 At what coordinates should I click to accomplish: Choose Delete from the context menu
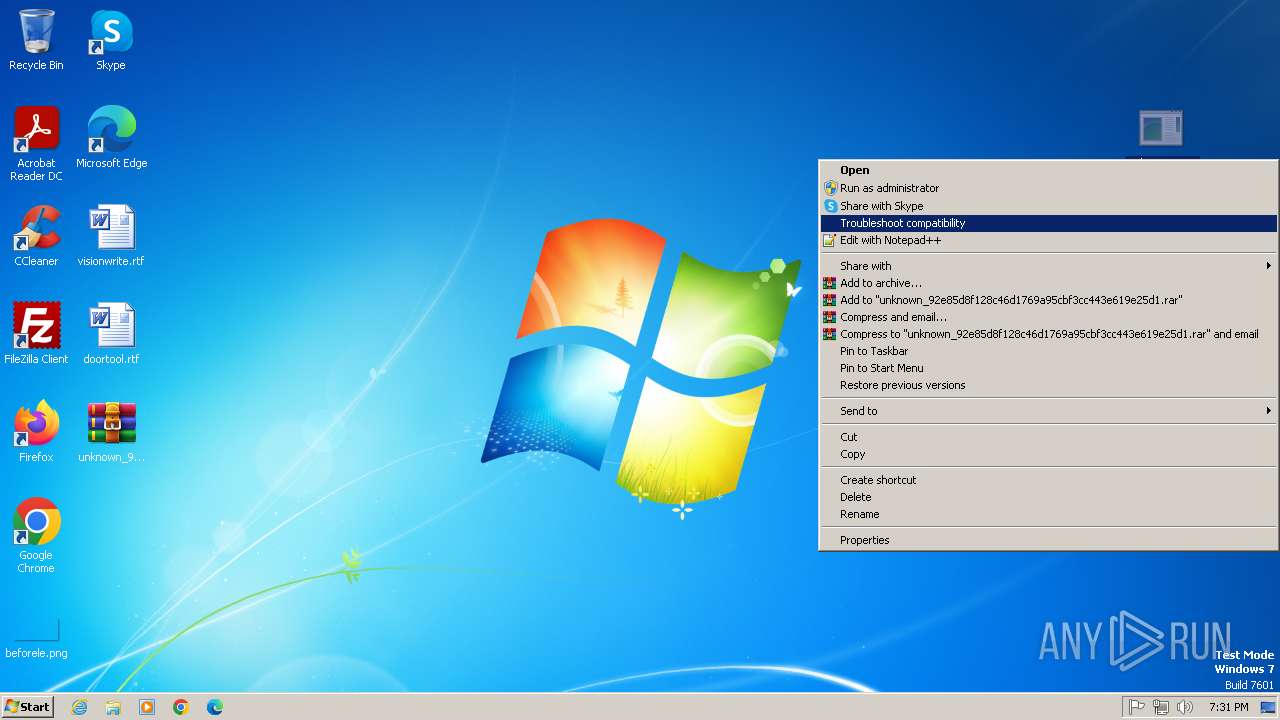coord(1048,497)
